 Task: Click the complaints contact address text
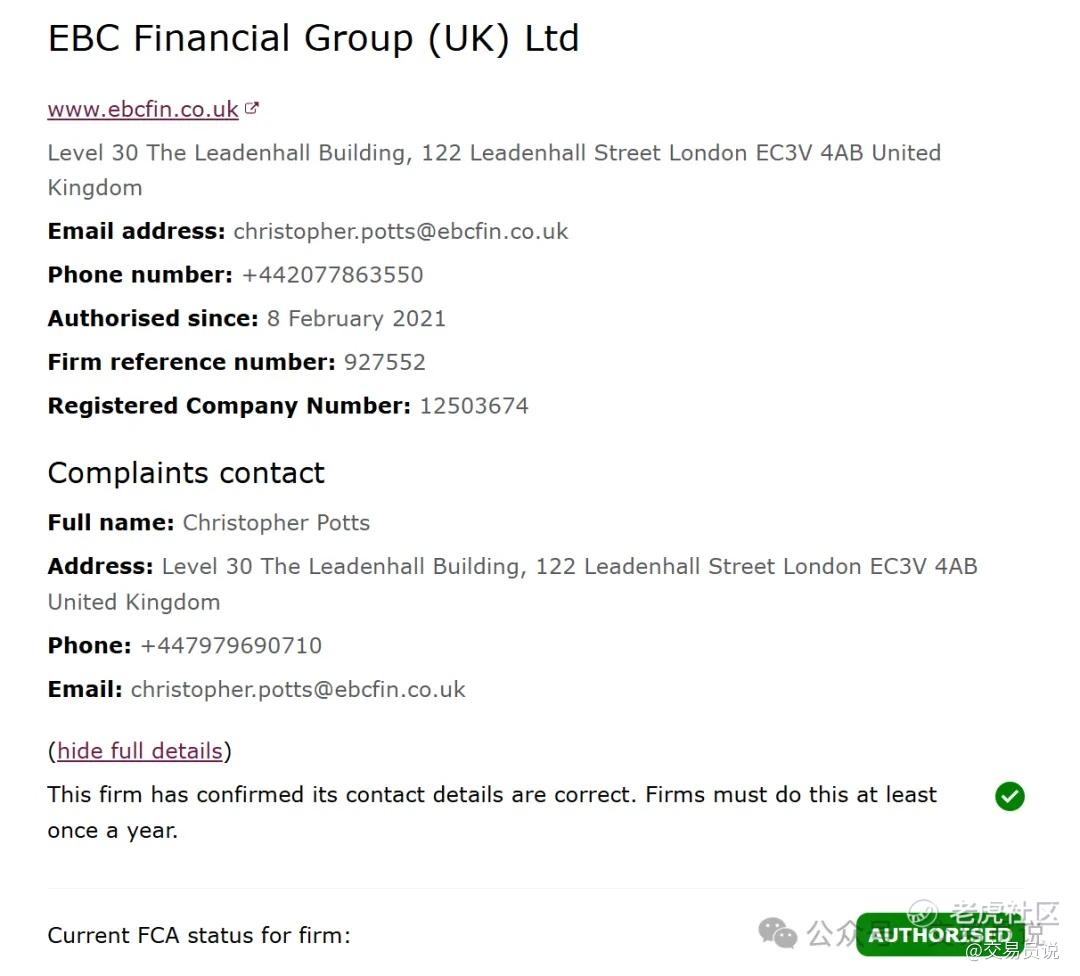click(569, 567)
